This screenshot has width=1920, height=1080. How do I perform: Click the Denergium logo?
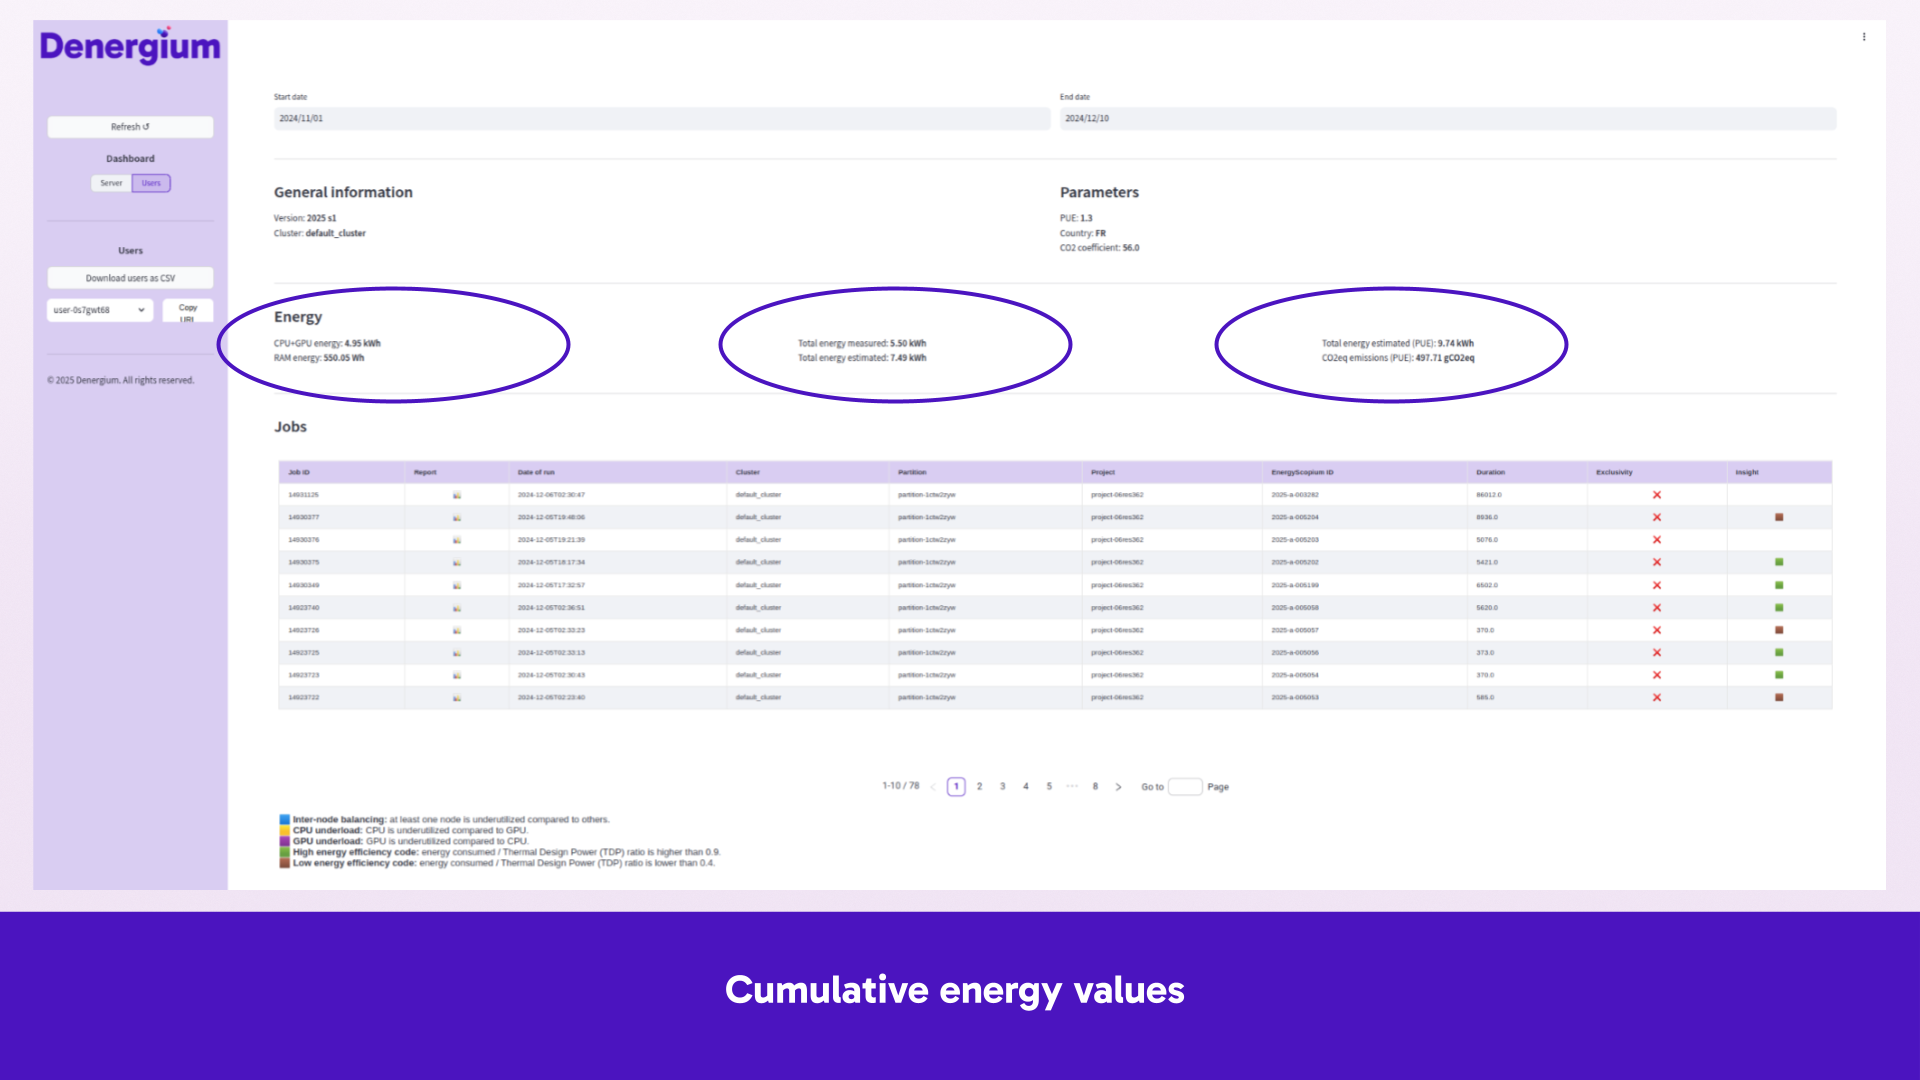pos(130,47)
